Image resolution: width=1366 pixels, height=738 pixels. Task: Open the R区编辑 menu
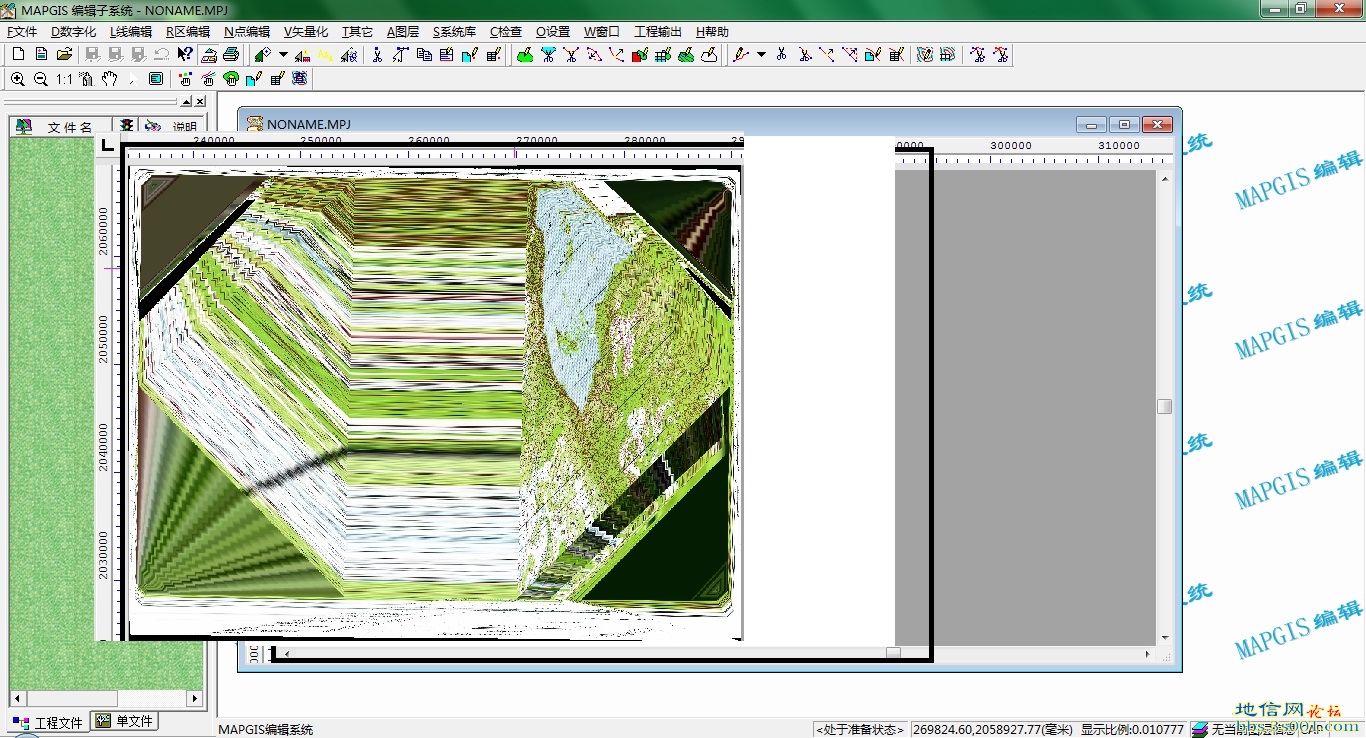tap(188, 32)
